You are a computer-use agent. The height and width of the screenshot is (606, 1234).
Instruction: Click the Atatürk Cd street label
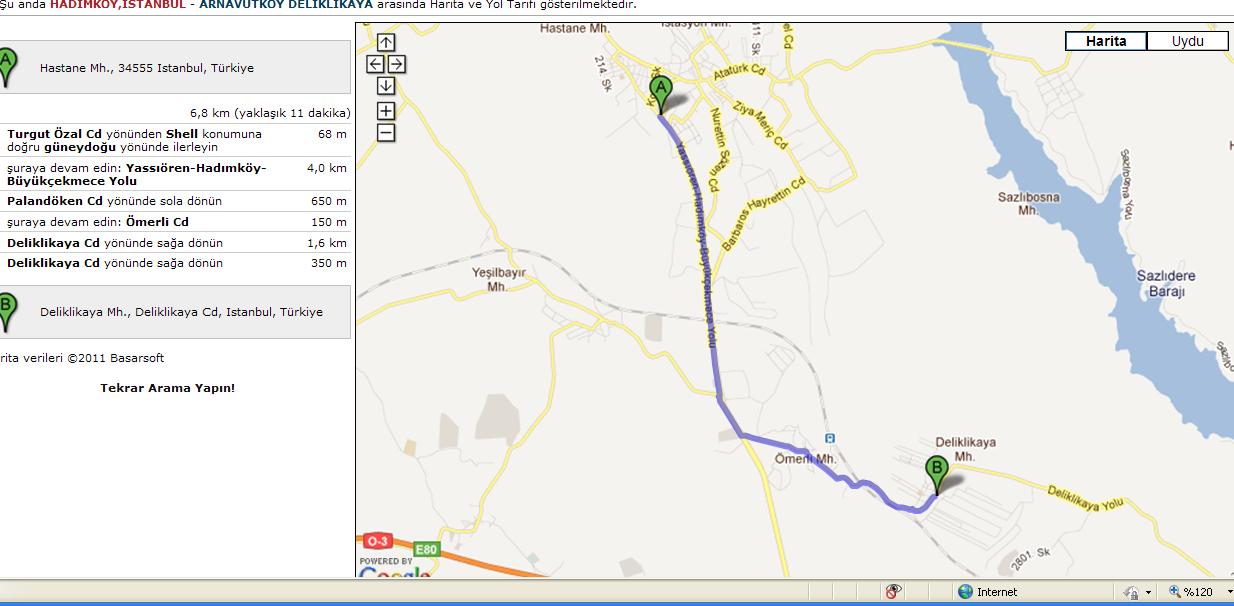[740, 71]
